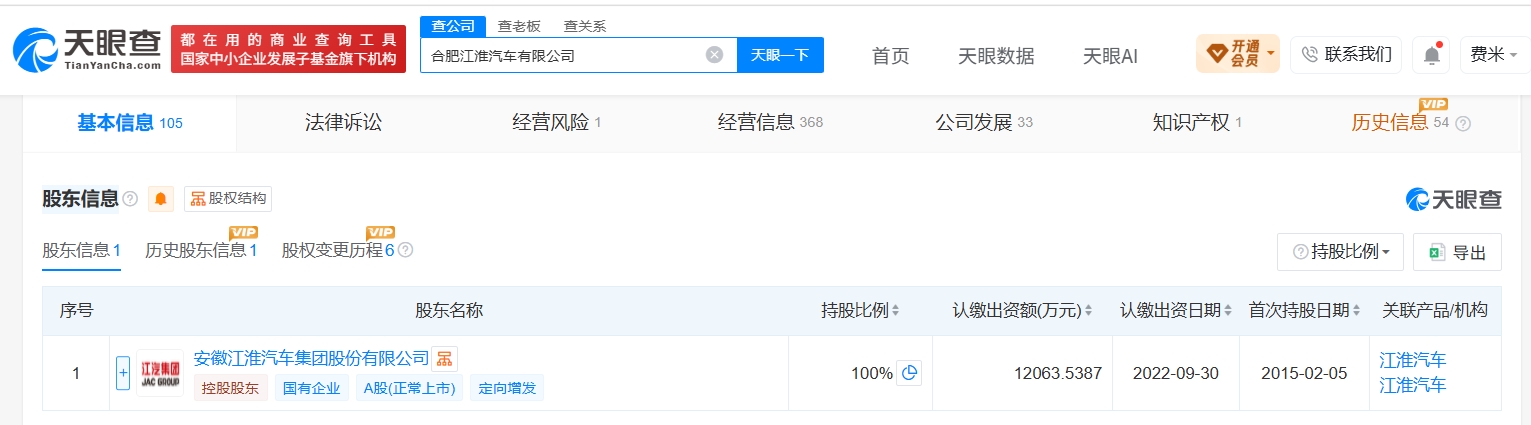Click help icon beside 历史信息 tab
This screenshot has height=425, width=1531.
point(1463,123)
